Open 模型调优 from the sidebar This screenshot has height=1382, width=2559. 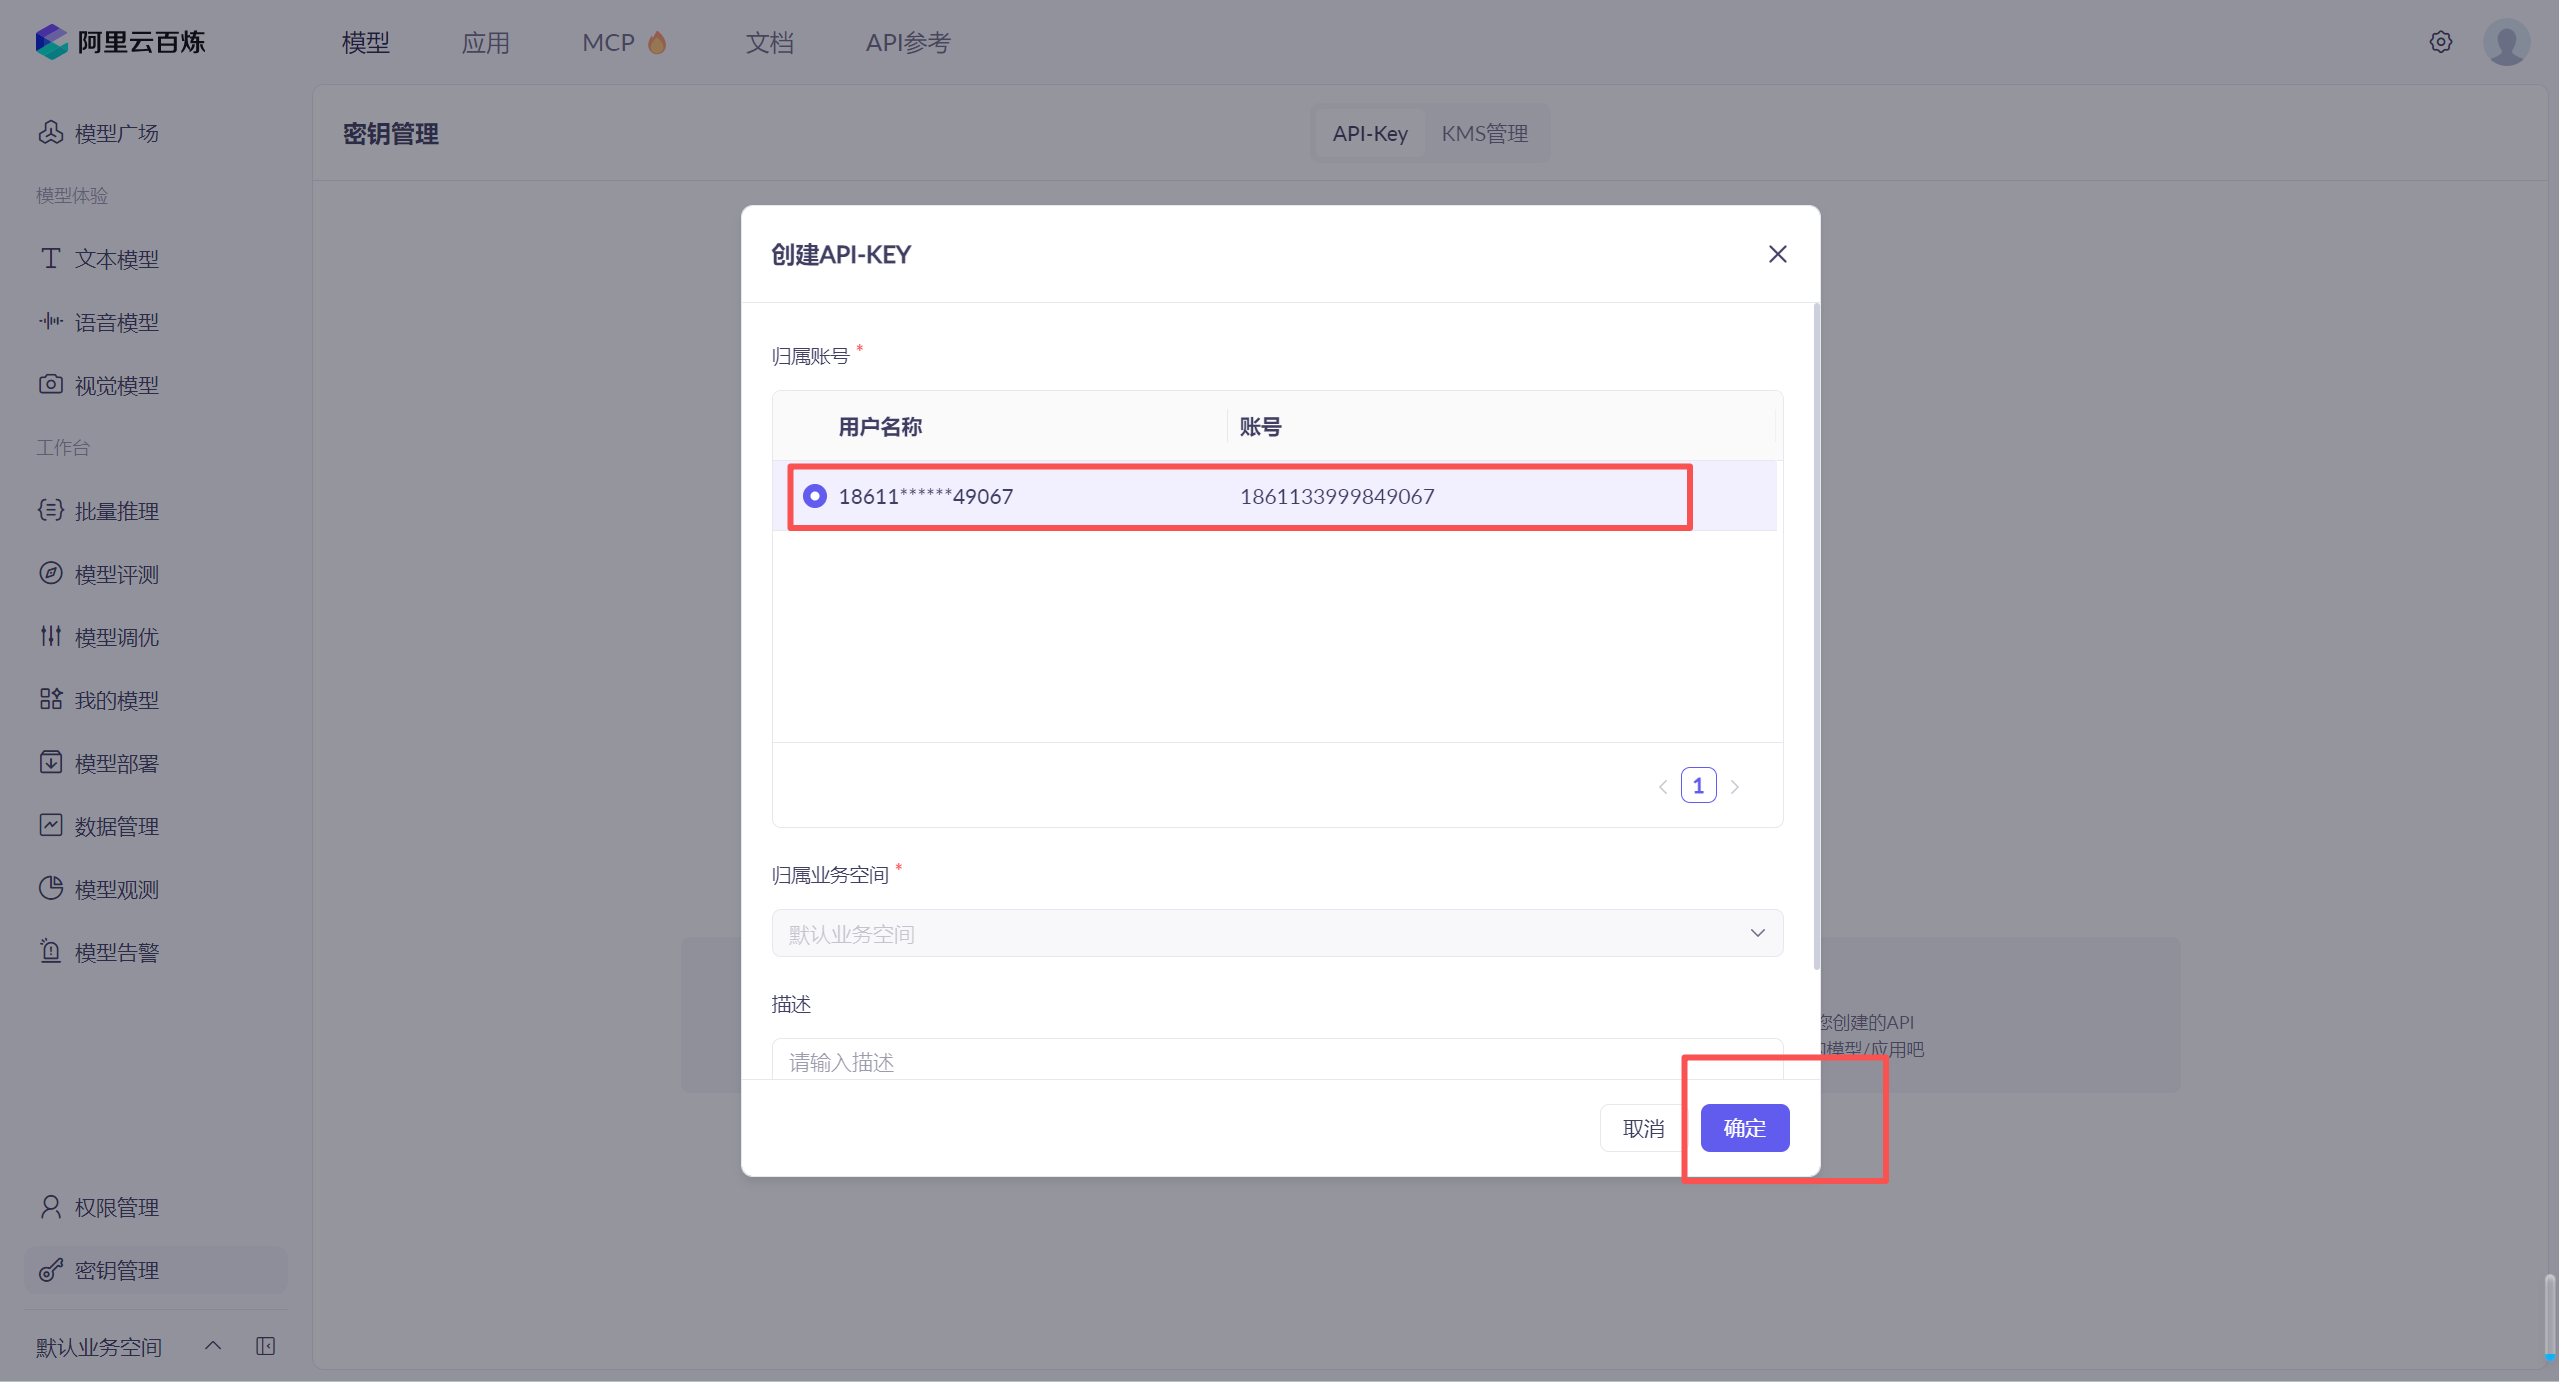[x=116, y=637]
